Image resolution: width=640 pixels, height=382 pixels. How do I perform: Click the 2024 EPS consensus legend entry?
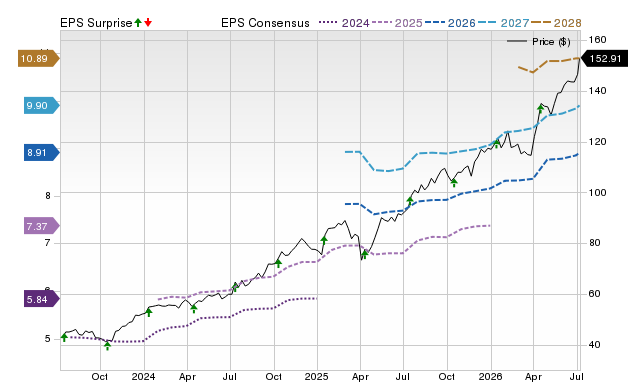pos(344,23)
